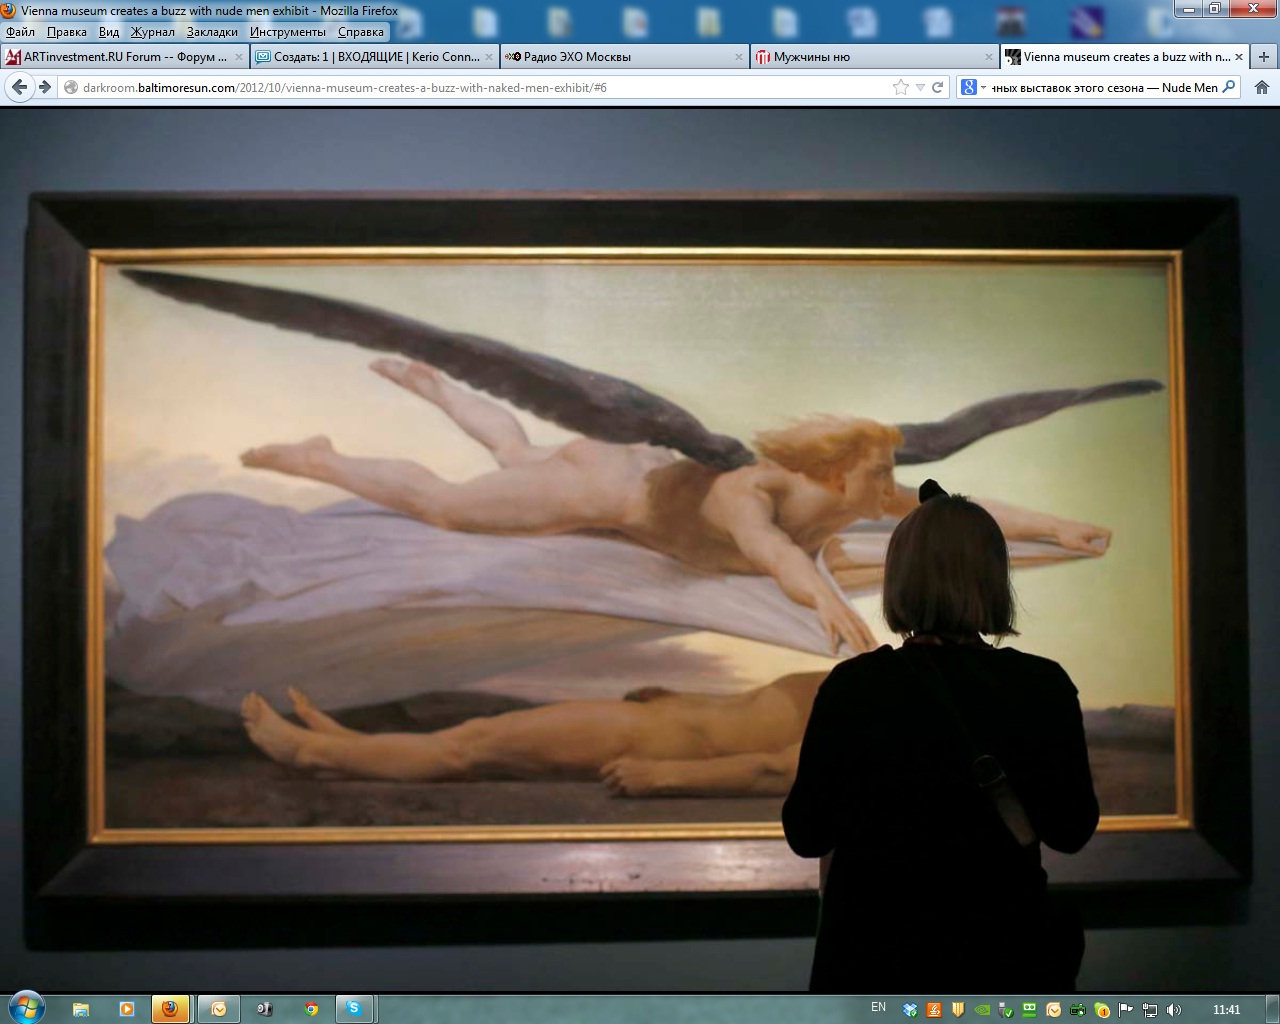The image size is (1280, 1024).
Task: Open the Справка menu
Action: [x=361, y=32]
